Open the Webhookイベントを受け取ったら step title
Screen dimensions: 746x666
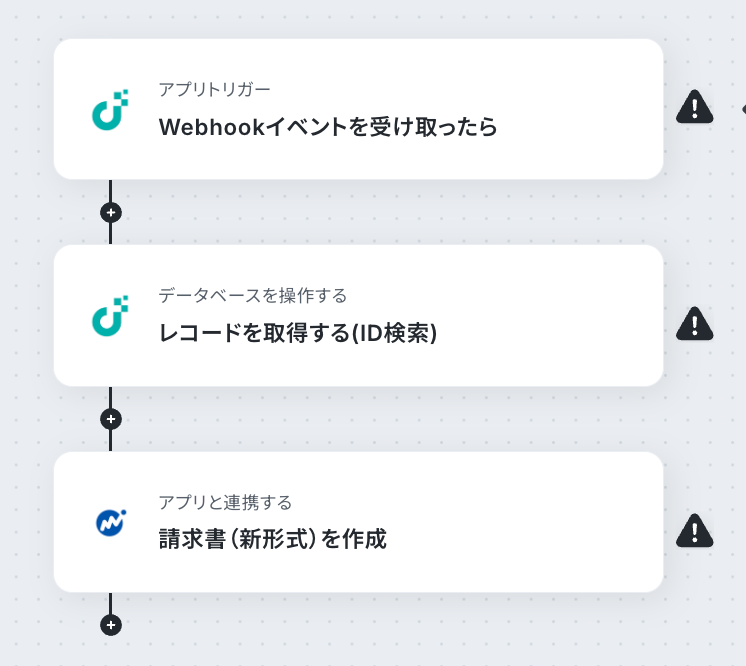[328, 127]
